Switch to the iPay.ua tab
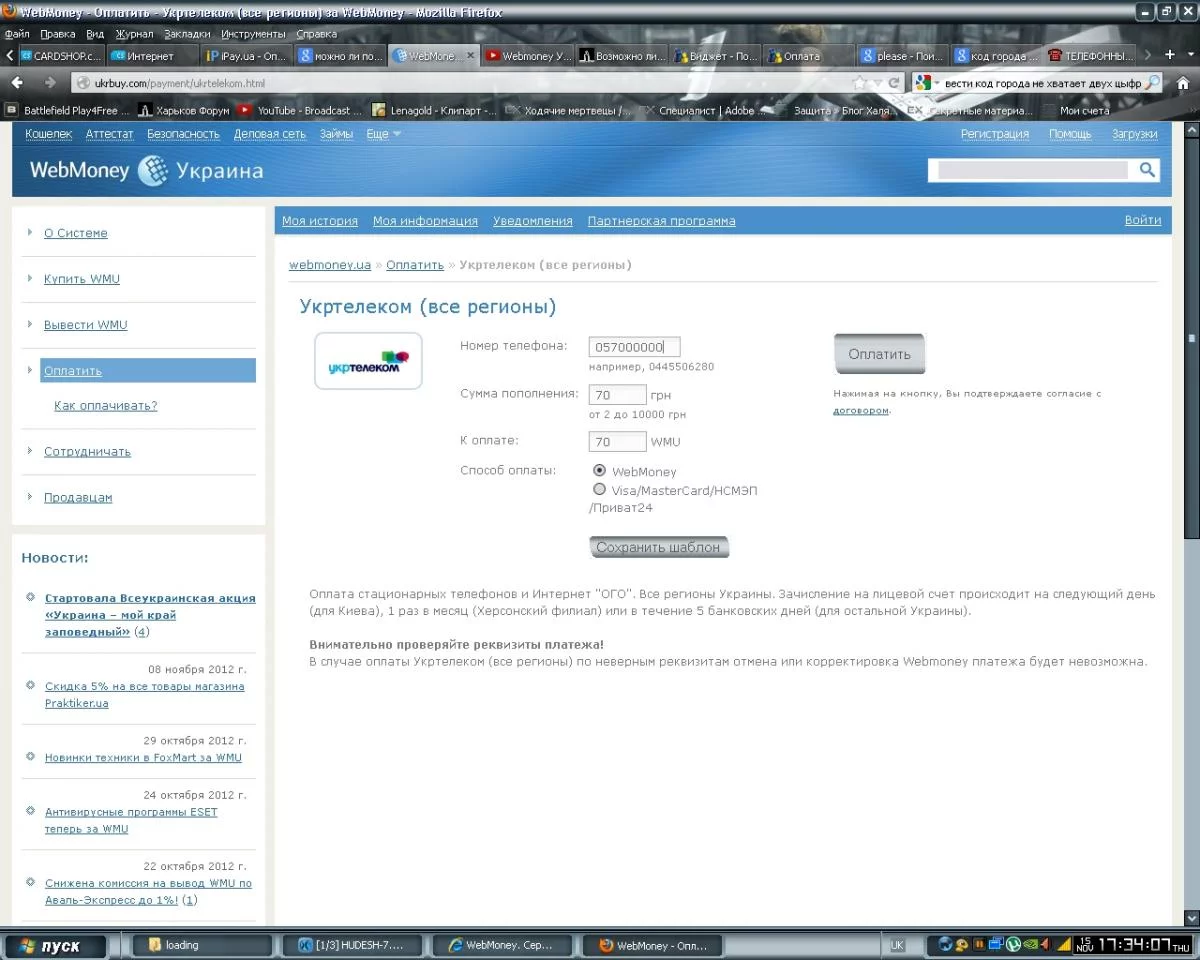 [246, 56]
